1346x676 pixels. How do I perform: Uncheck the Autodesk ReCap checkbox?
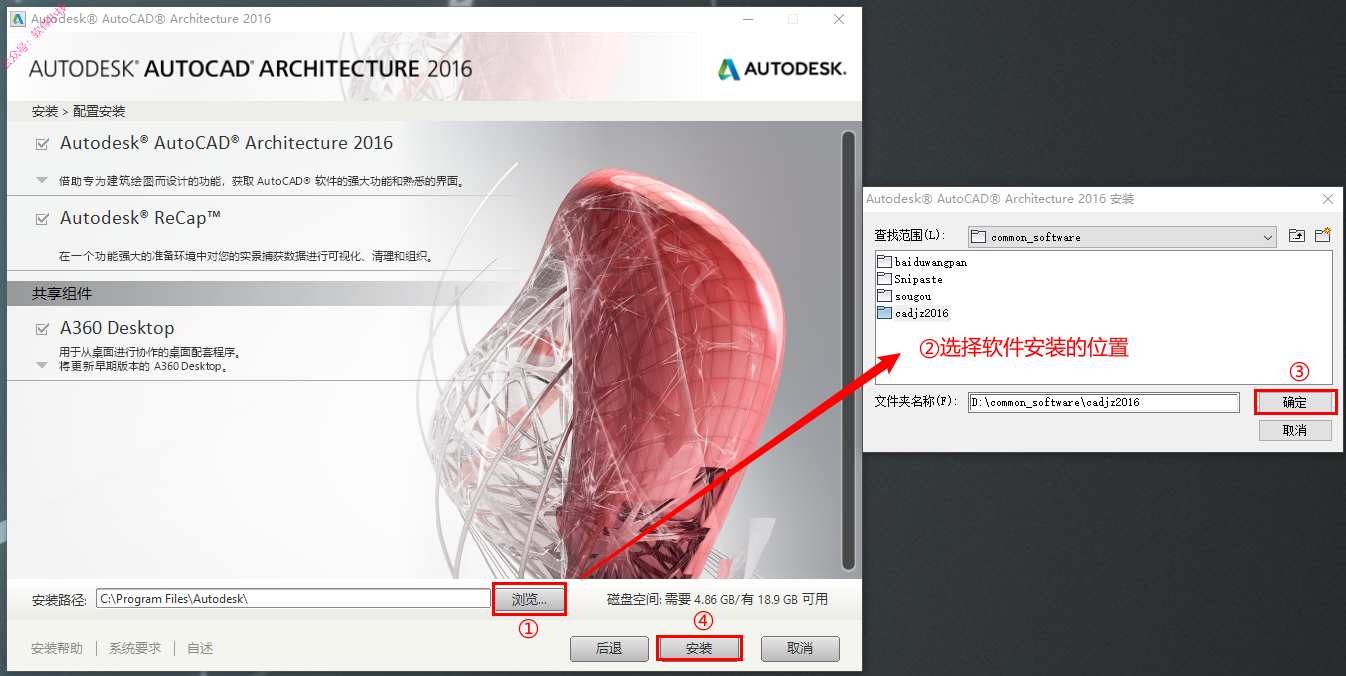[x=42, y=219]
